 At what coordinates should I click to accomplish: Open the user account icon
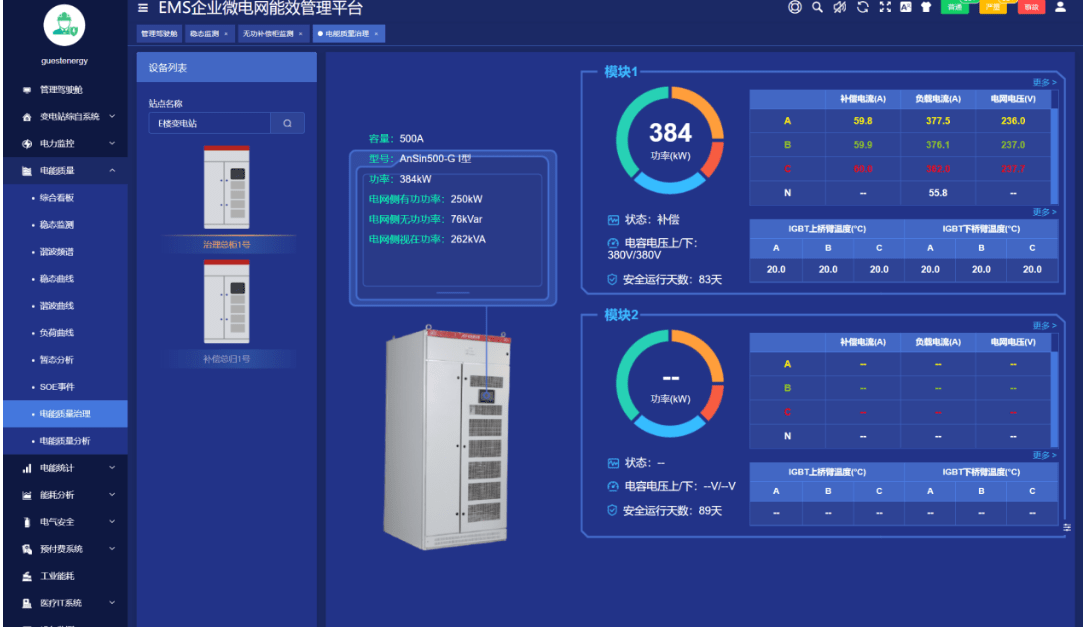click(x=1060, y=8)
